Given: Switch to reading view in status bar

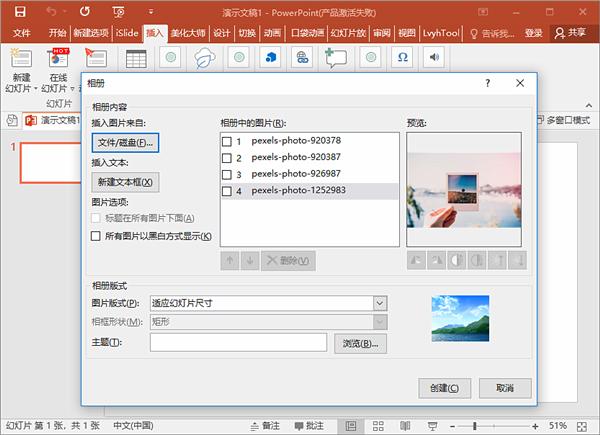Looking at the screenshot, I should click(405, 426).
